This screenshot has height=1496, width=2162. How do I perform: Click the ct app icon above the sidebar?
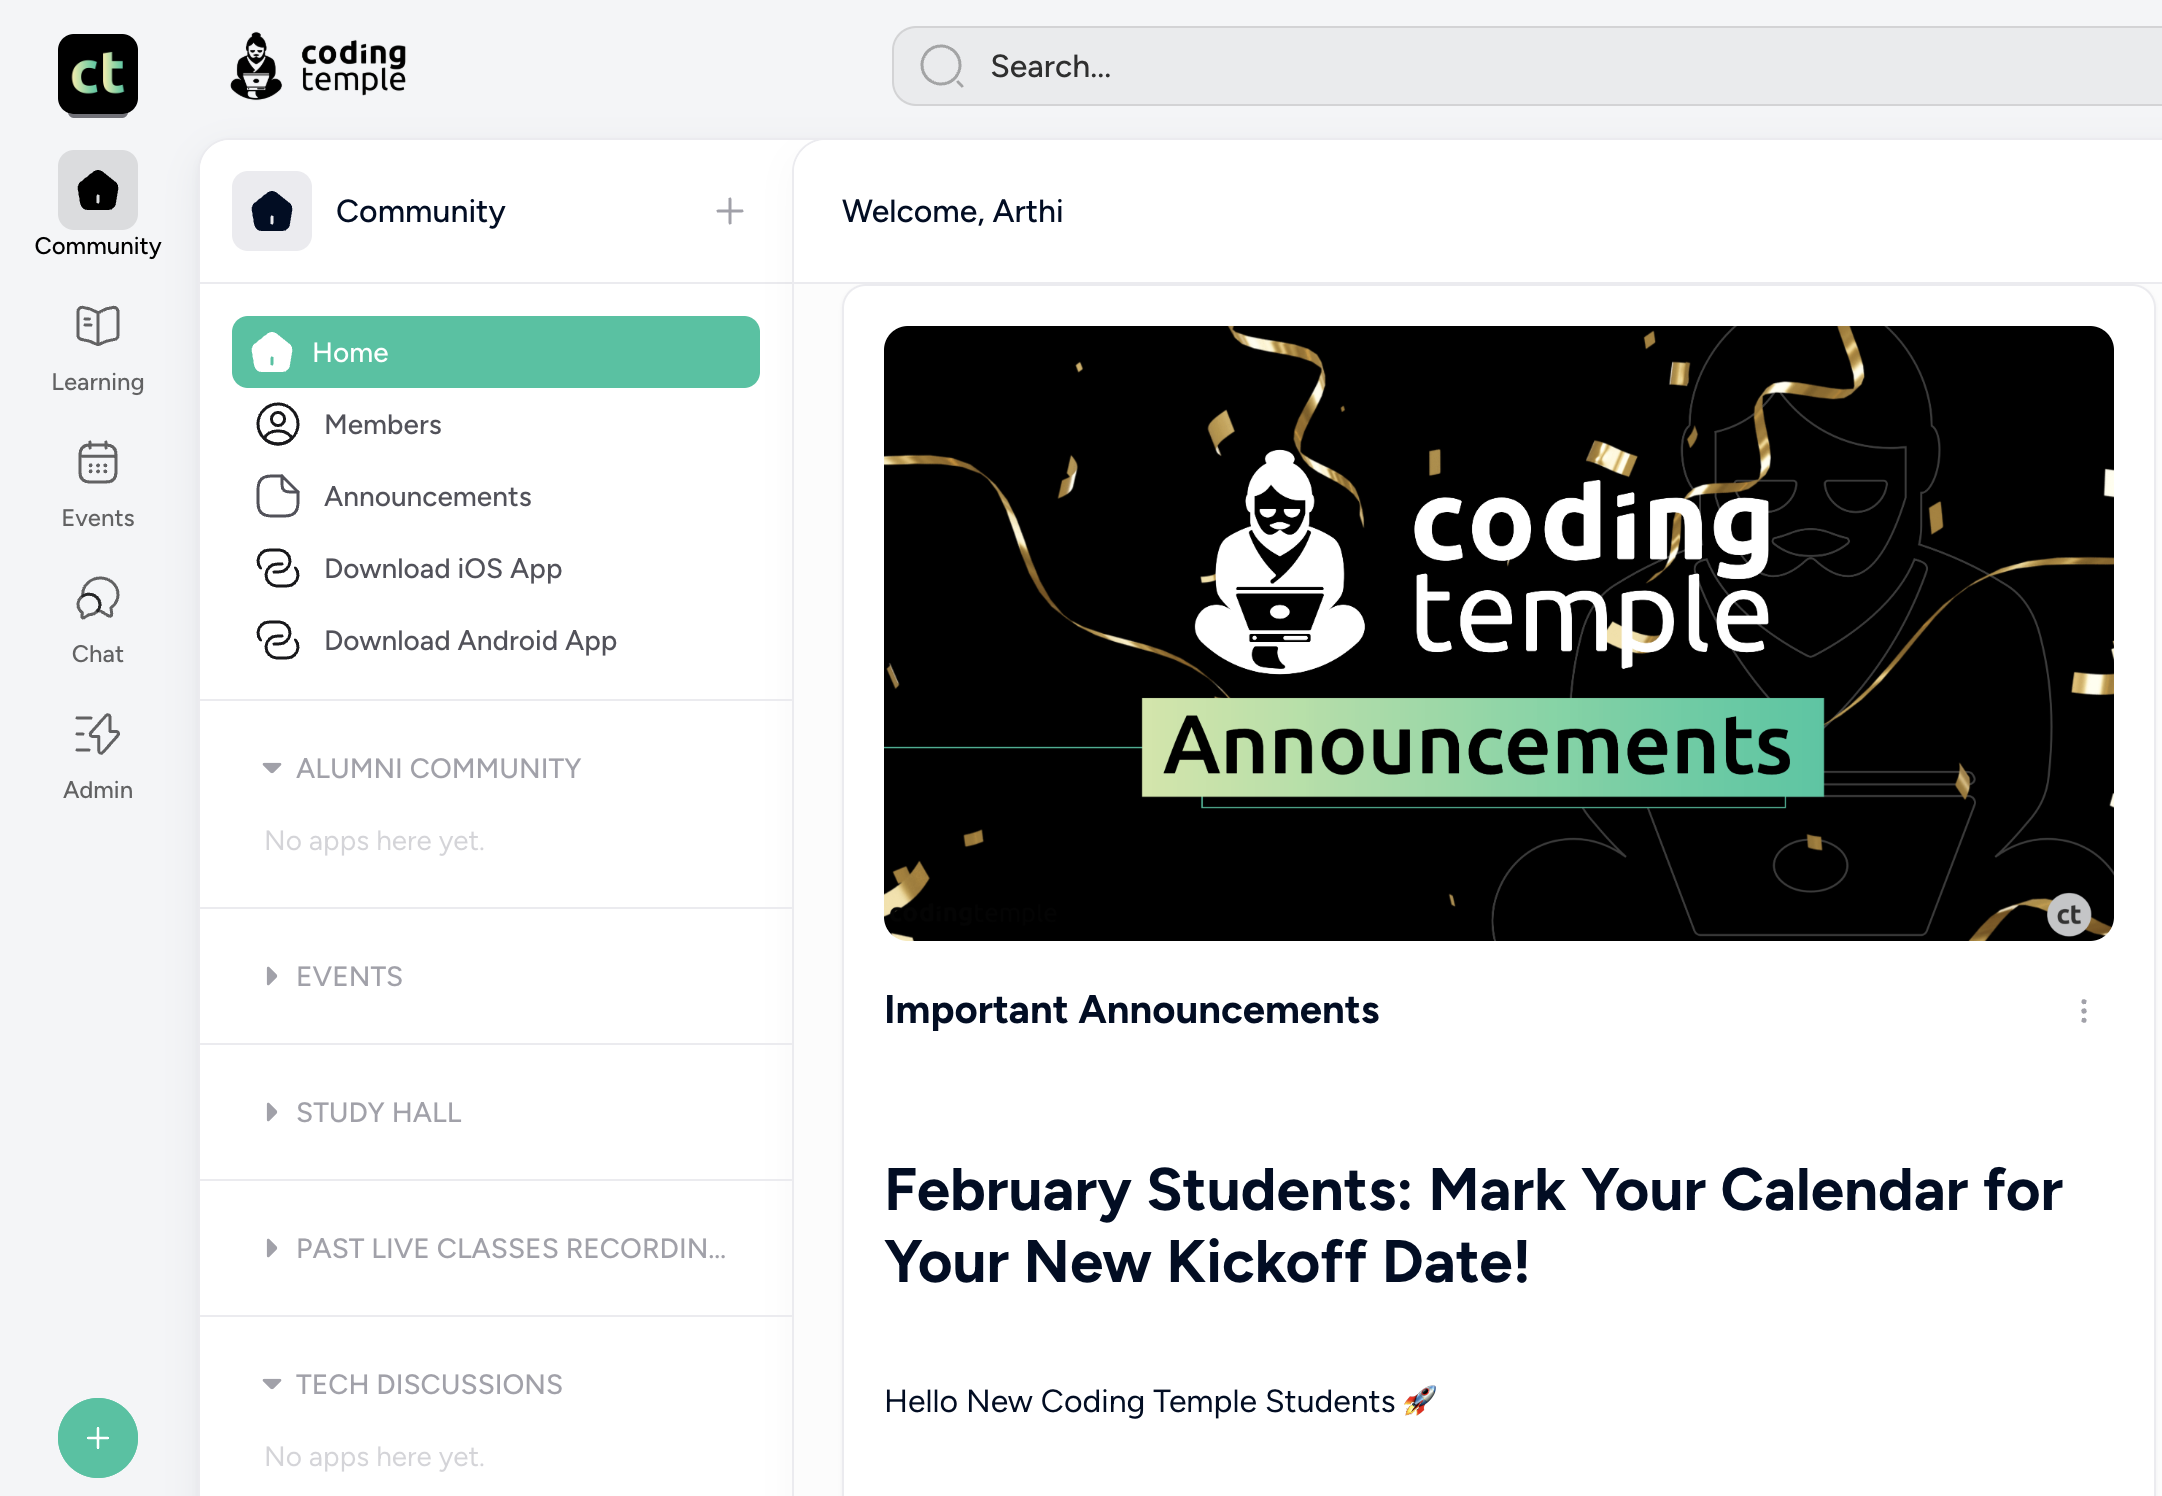[x=97, y=74]
